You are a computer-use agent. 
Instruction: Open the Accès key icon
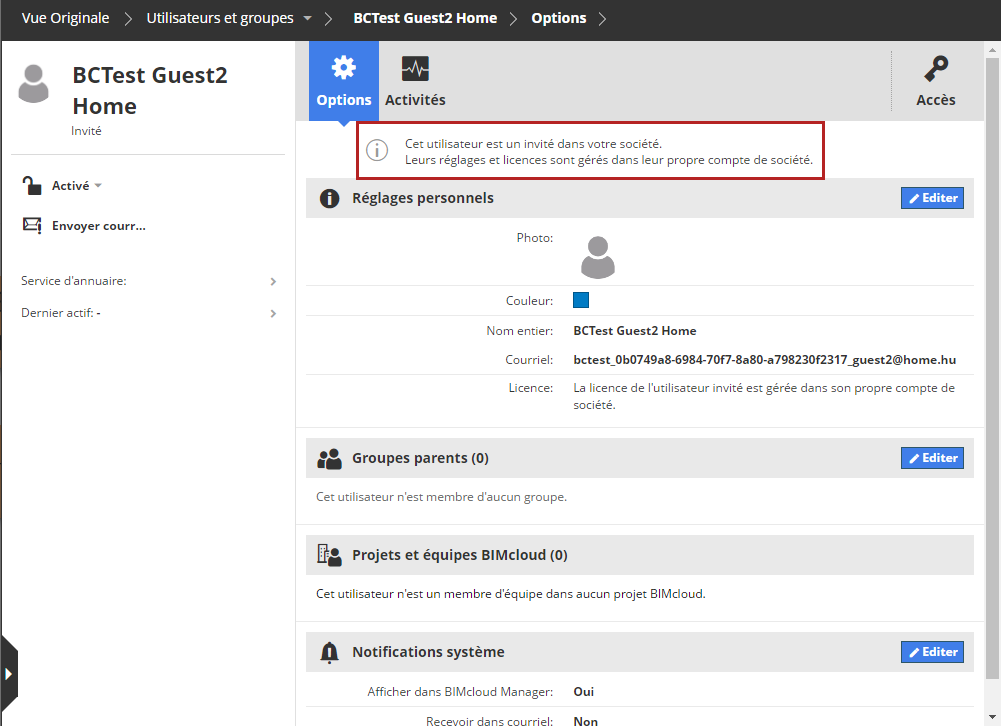[936, 68]
